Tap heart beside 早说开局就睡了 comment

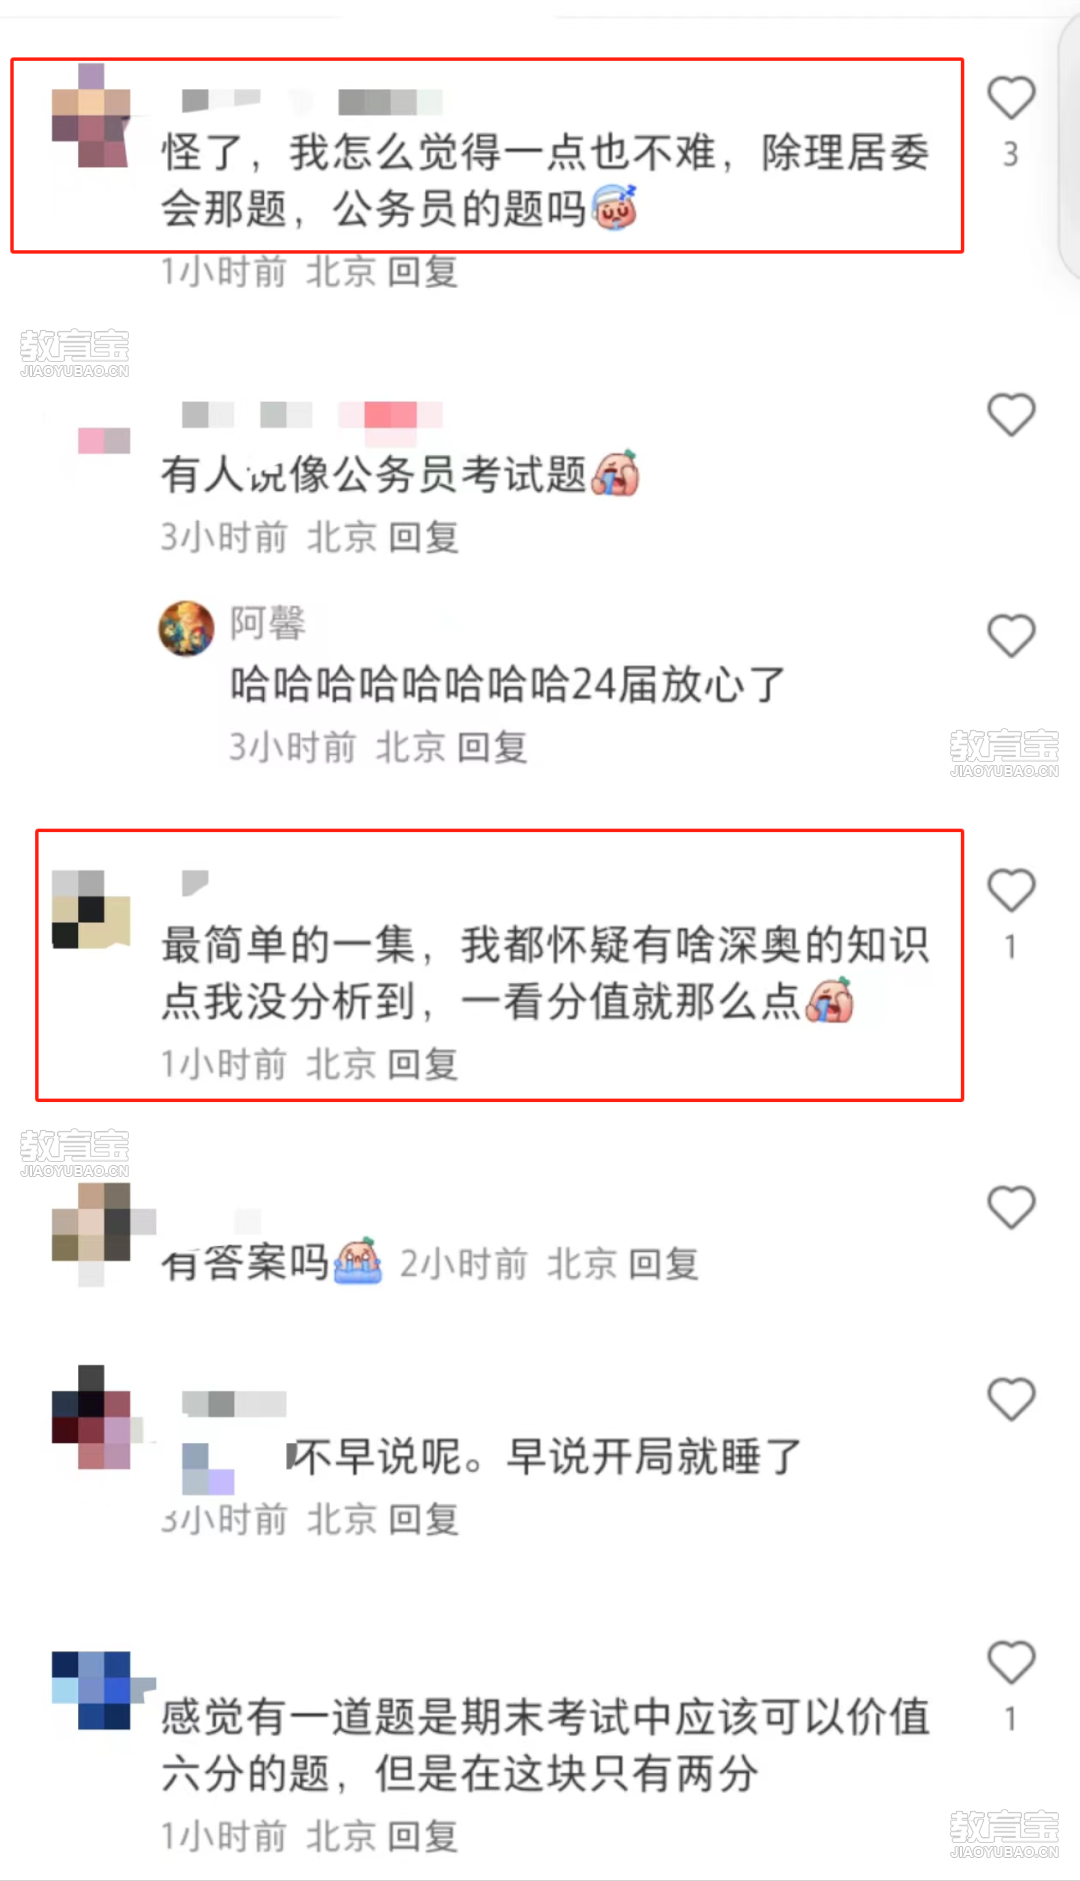coord(1011,1399)
